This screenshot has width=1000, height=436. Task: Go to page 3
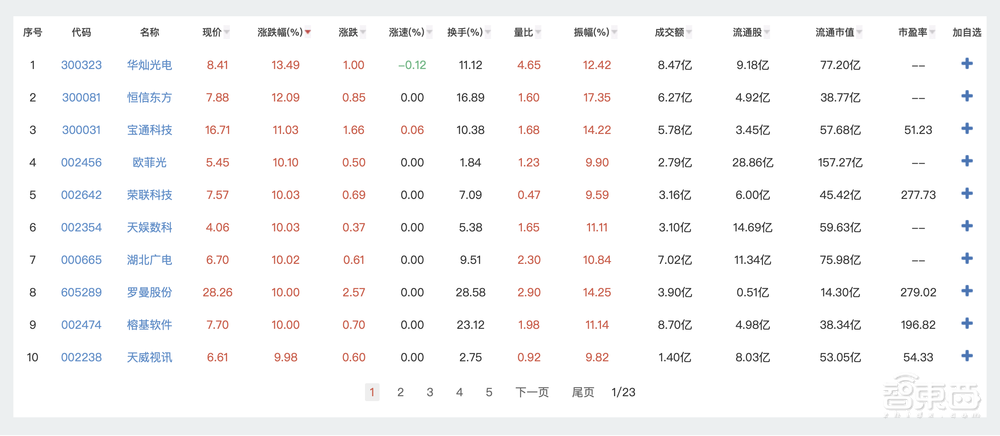(x=430, y=392)
